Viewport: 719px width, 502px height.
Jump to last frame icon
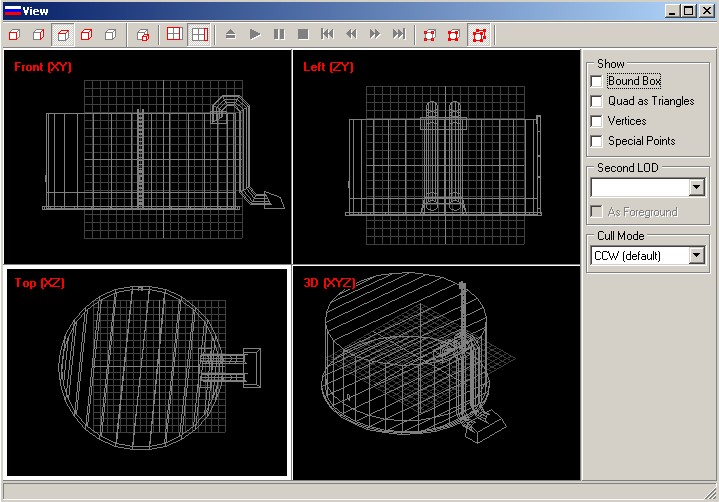(x=399, y=35)
